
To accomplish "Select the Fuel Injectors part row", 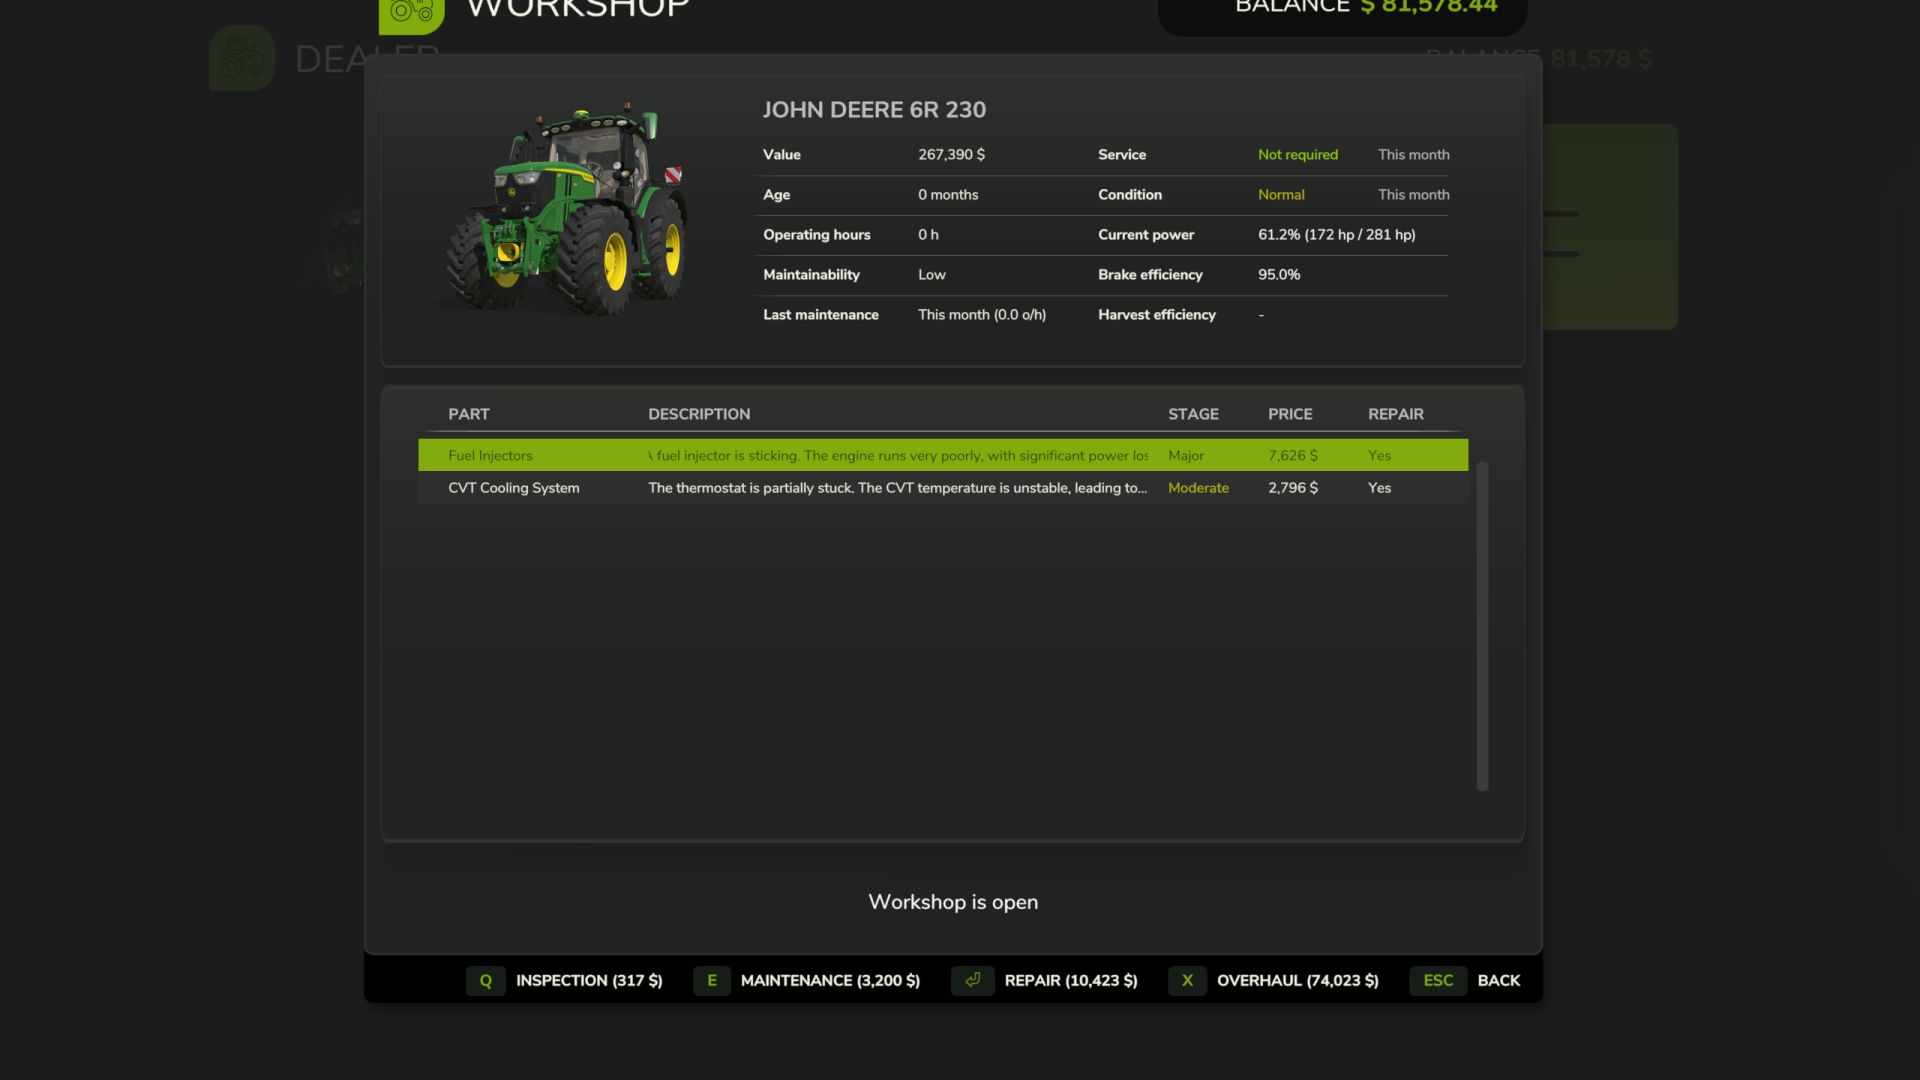I will tap(943, 455).
